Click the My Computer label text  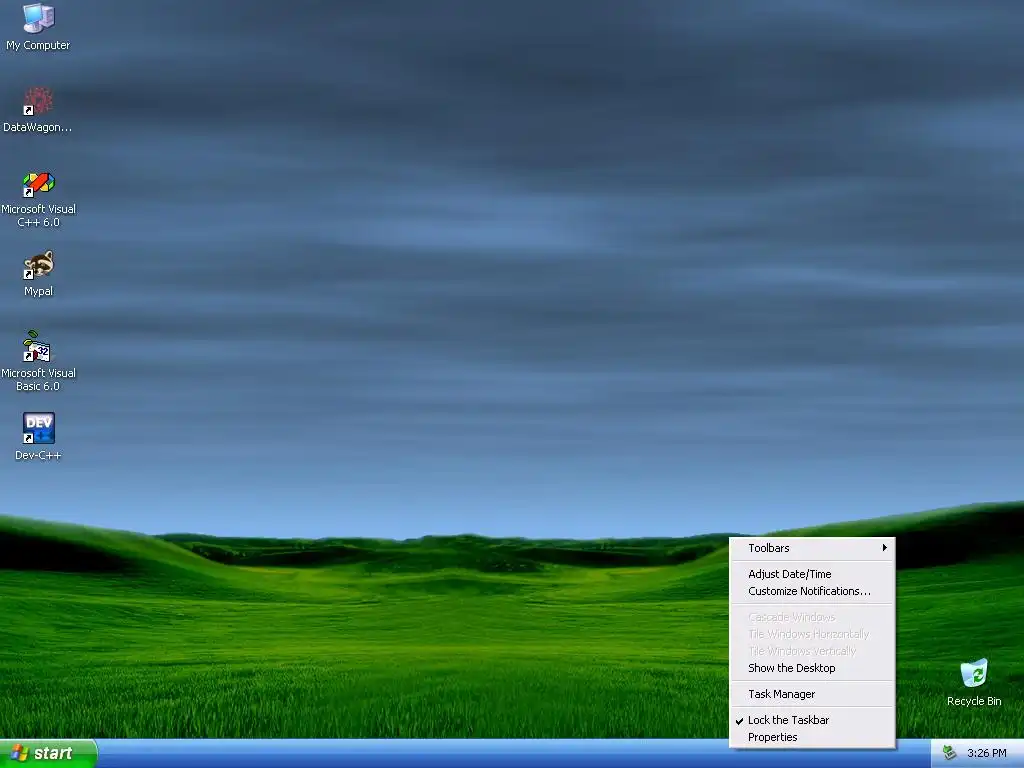pyautogui.click(x=38, y=45)
